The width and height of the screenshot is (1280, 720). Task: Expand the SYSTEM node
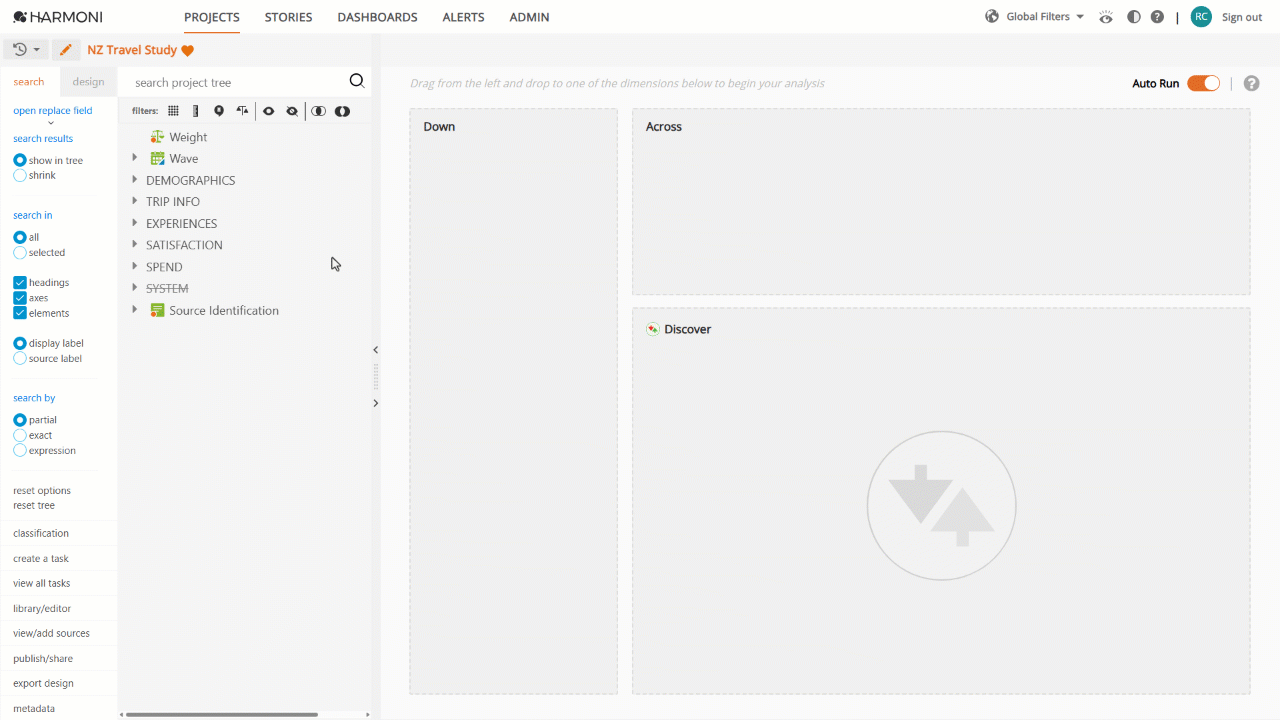(x=135, y=288)
